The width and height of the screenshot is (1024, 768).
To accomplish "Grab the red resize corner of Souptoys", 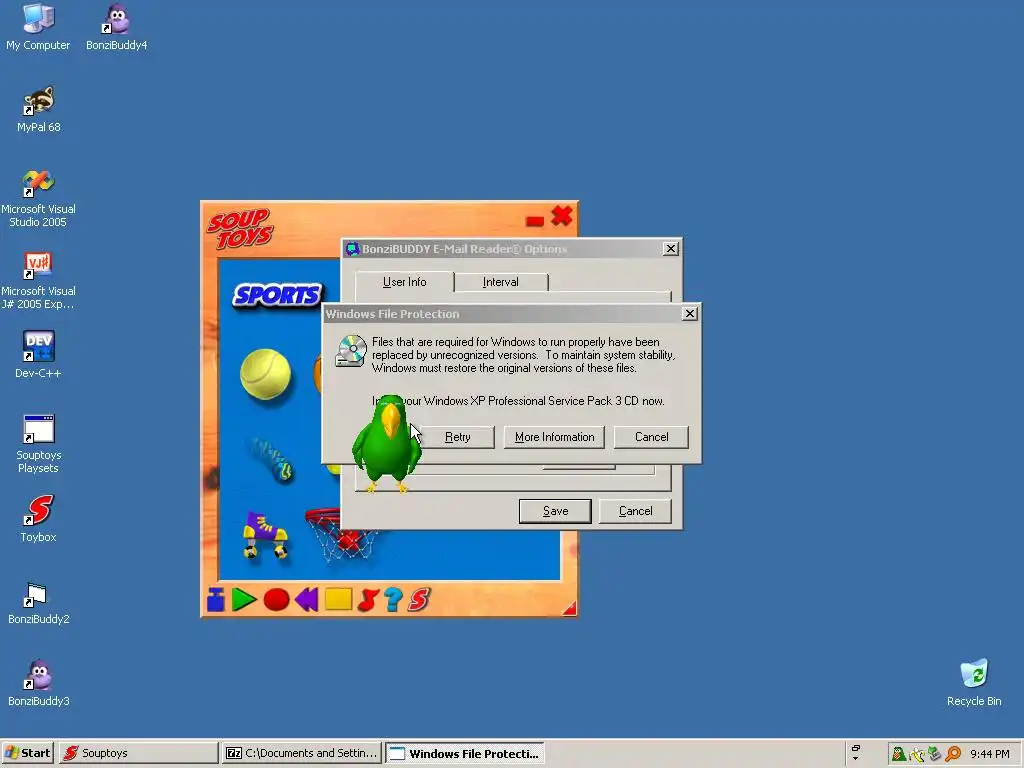I will [x=570, y=609].
